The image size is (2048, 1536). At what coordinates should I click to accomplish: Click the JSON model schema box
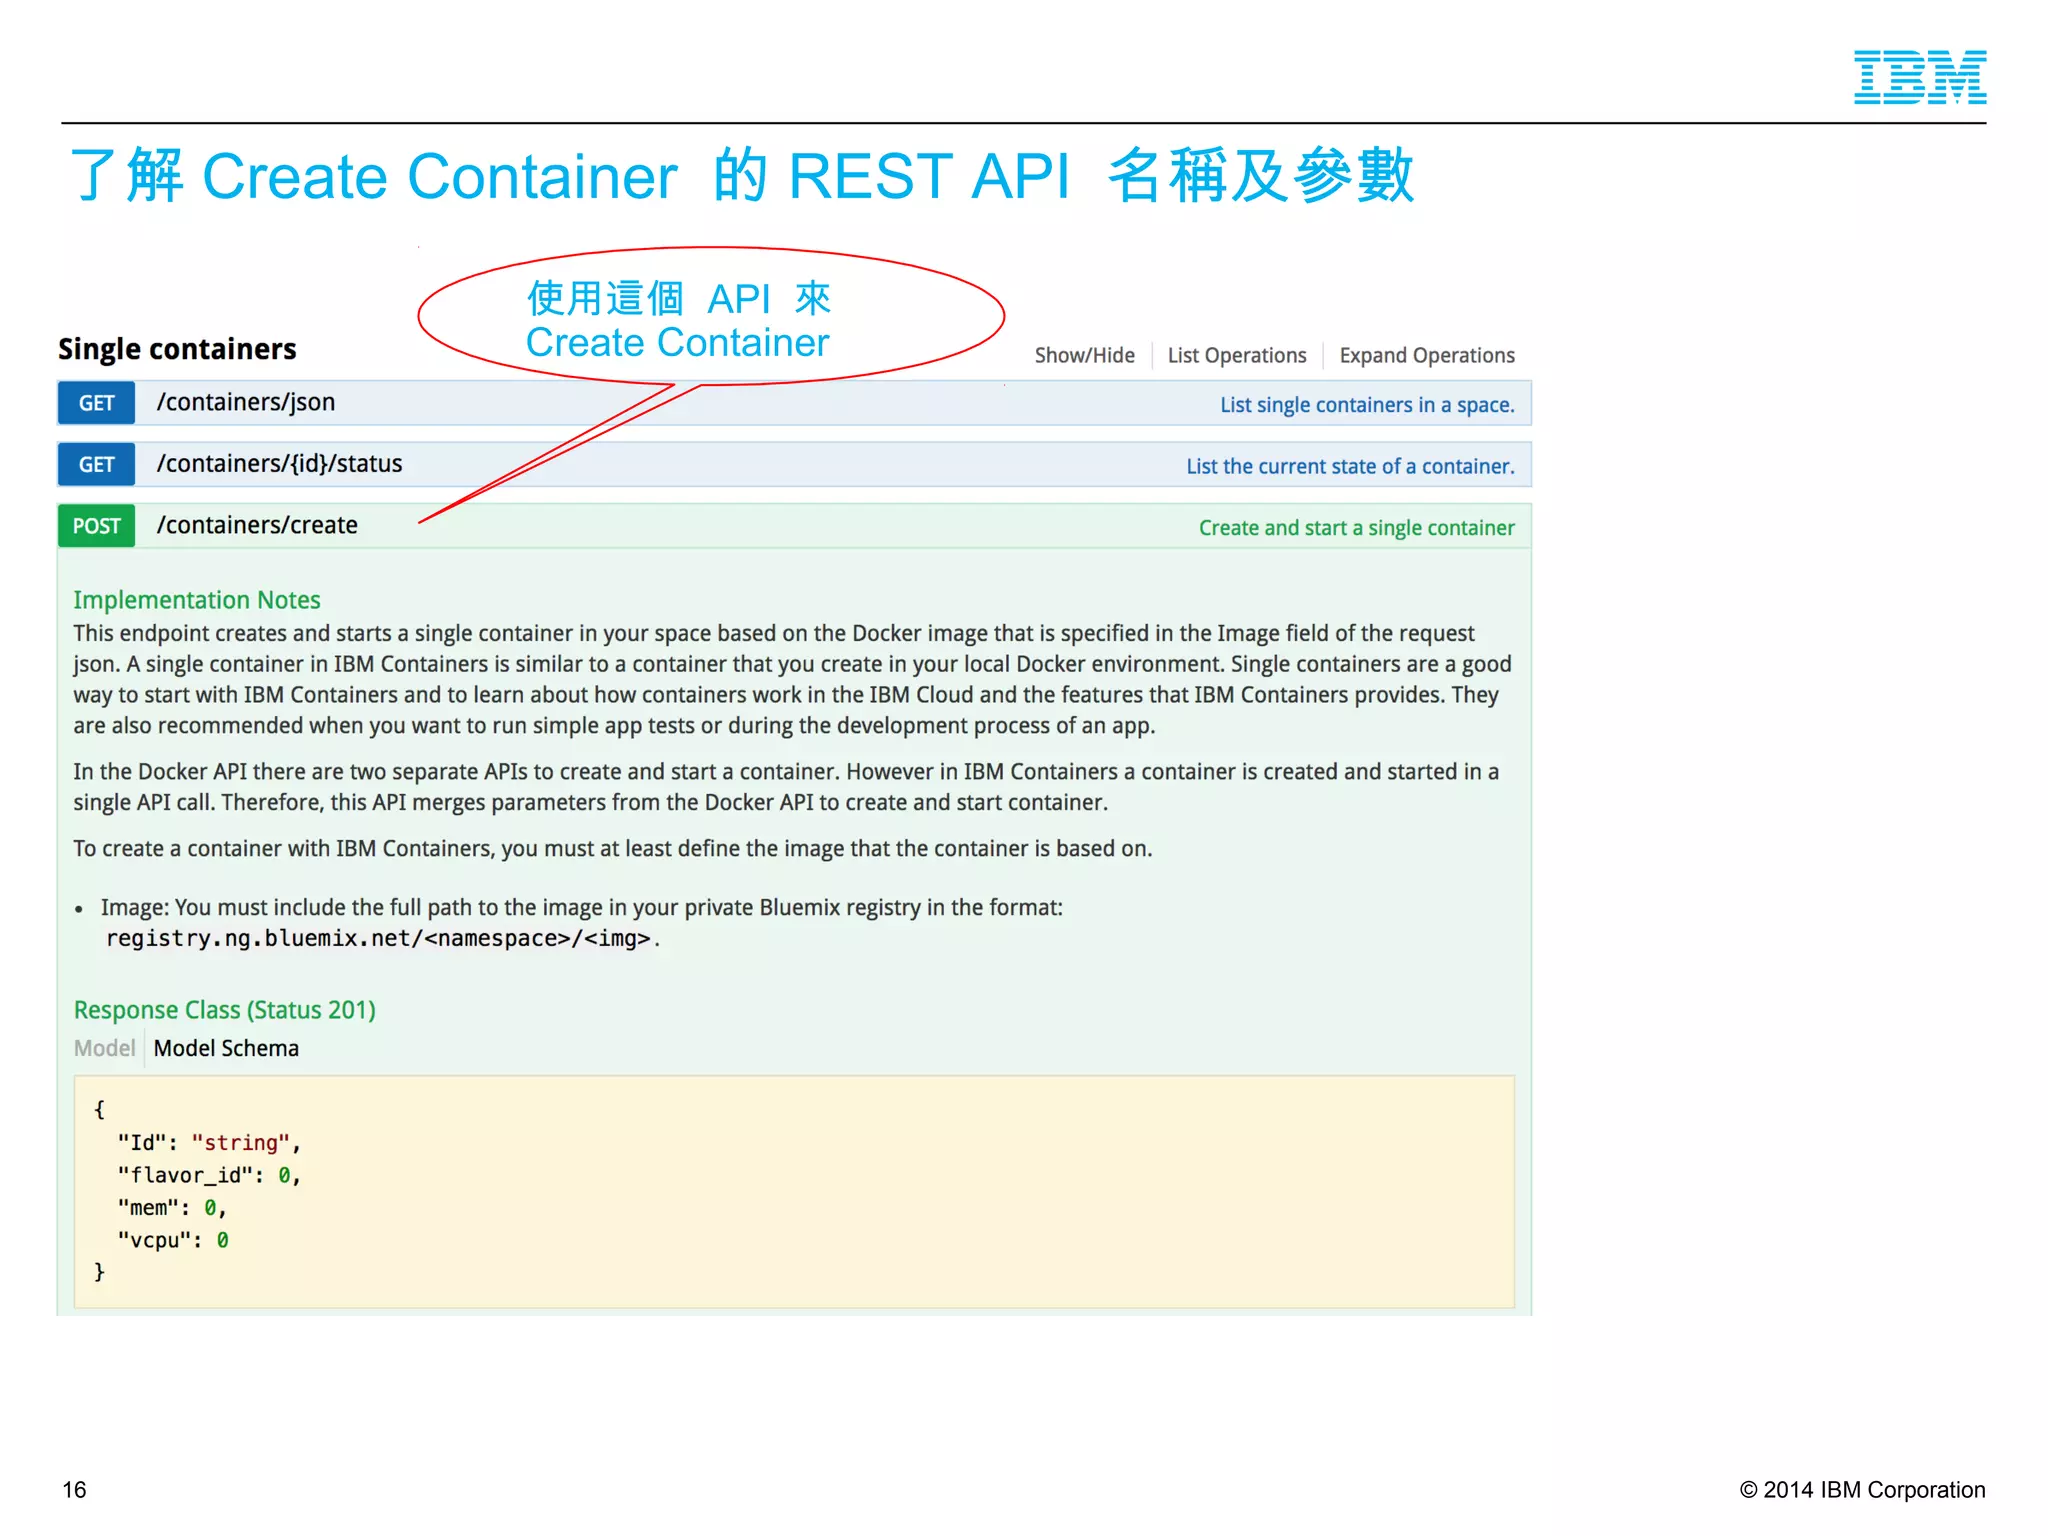click(795, 1192)
